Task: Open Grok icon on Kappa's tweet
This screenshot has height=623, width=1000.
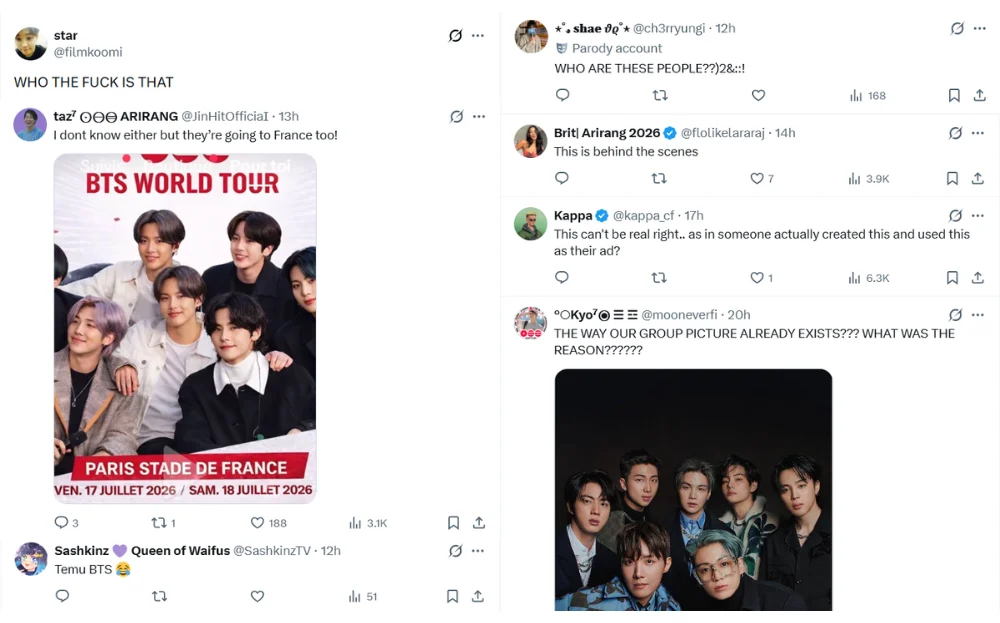Action: [x=955, y=216]
